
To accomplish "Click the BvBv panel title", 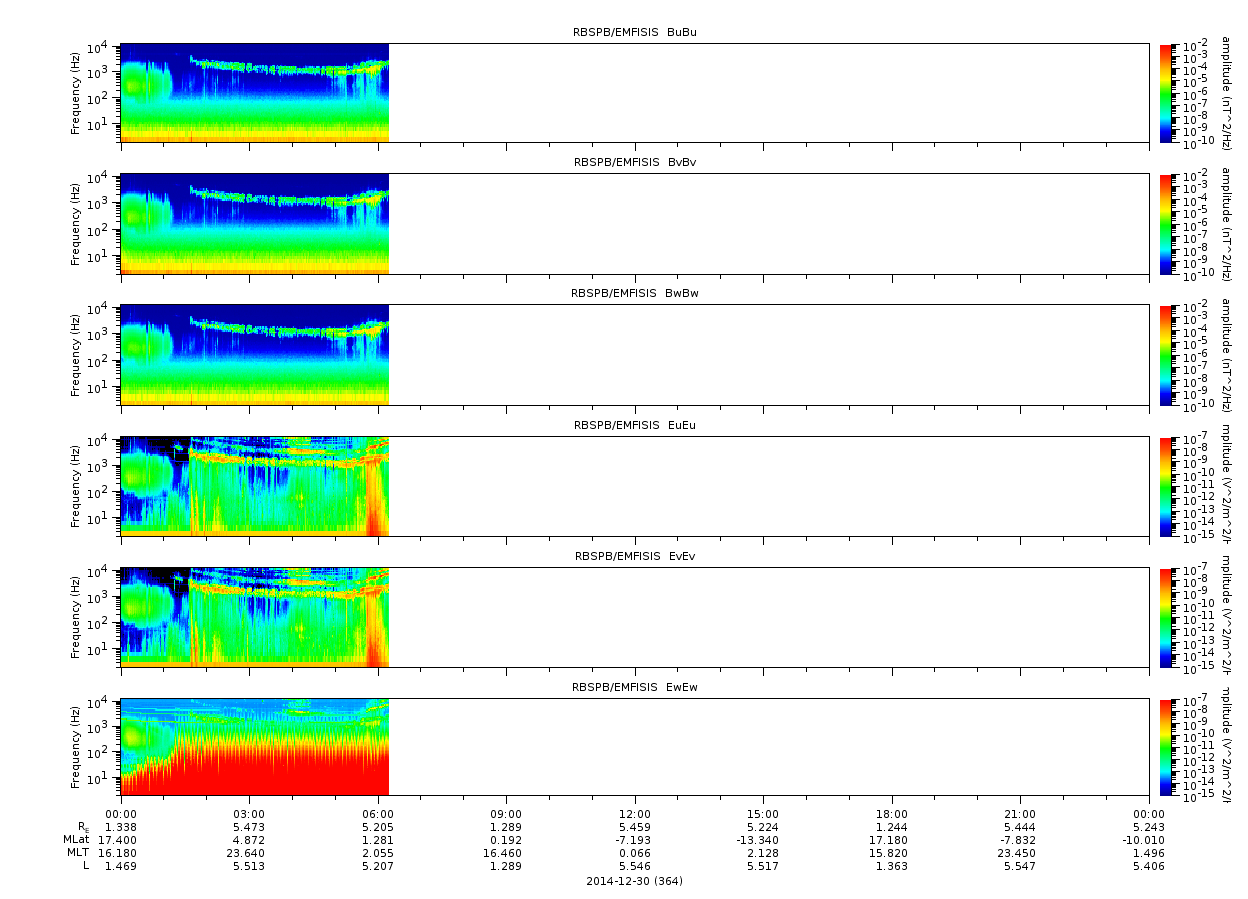I will pyautogui.click(x=634, y=162).
